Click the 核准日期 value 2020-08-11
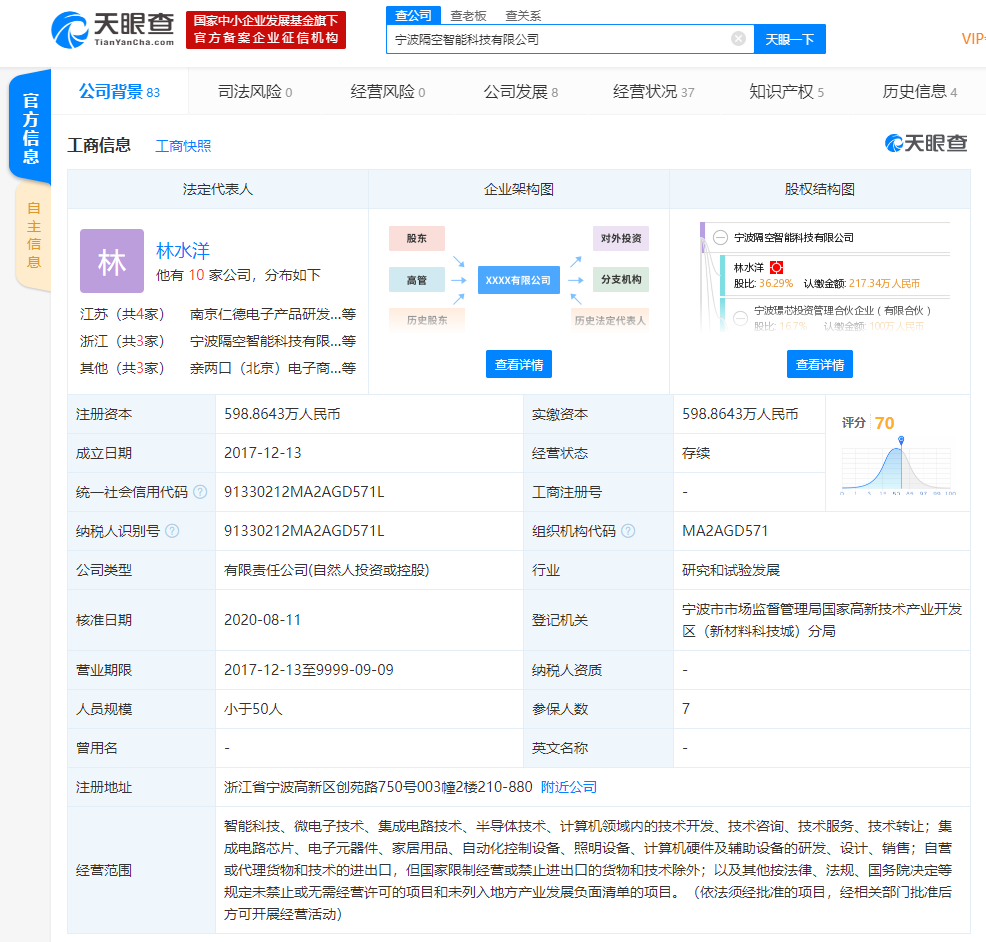 263,619
